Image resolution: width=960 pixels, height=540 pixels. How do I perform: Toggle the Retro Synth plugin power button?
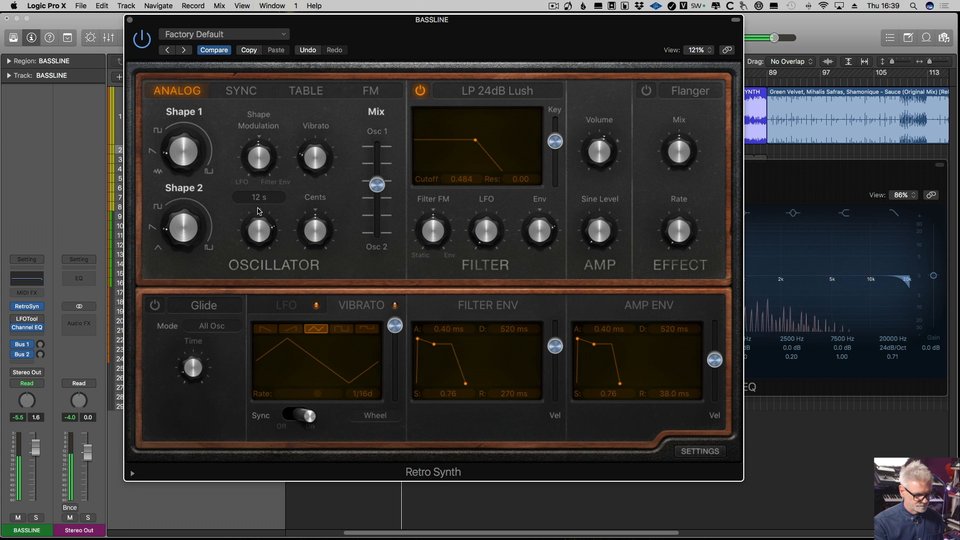point(142,39)
